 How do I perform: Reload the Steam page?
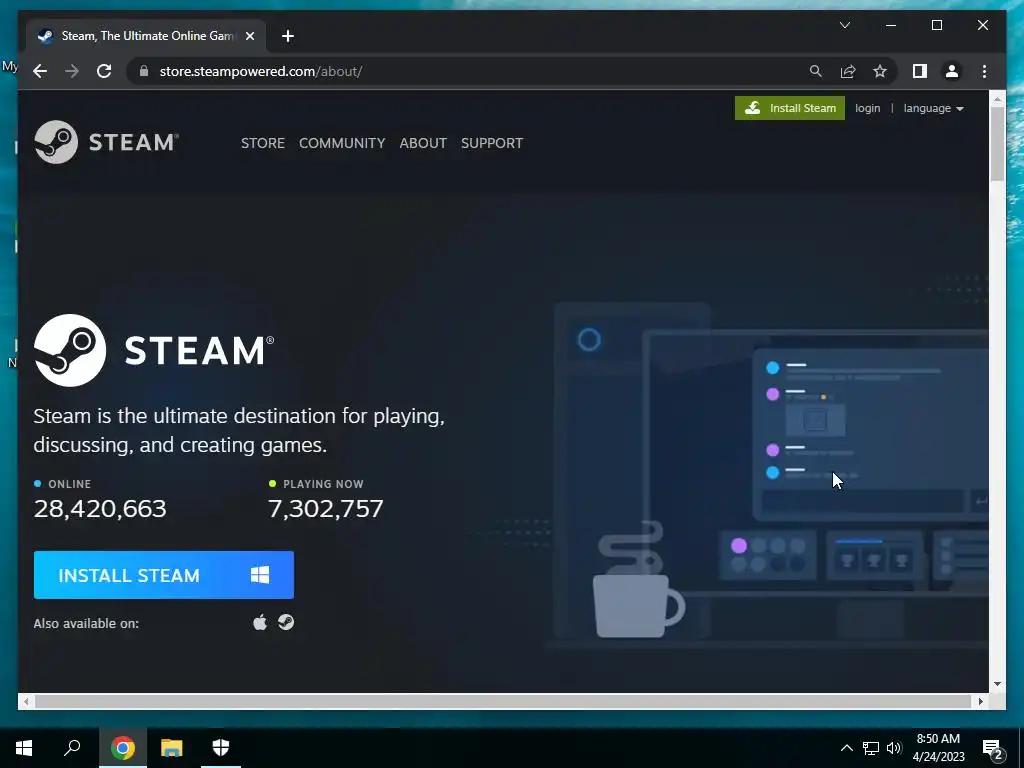point(104,71)
